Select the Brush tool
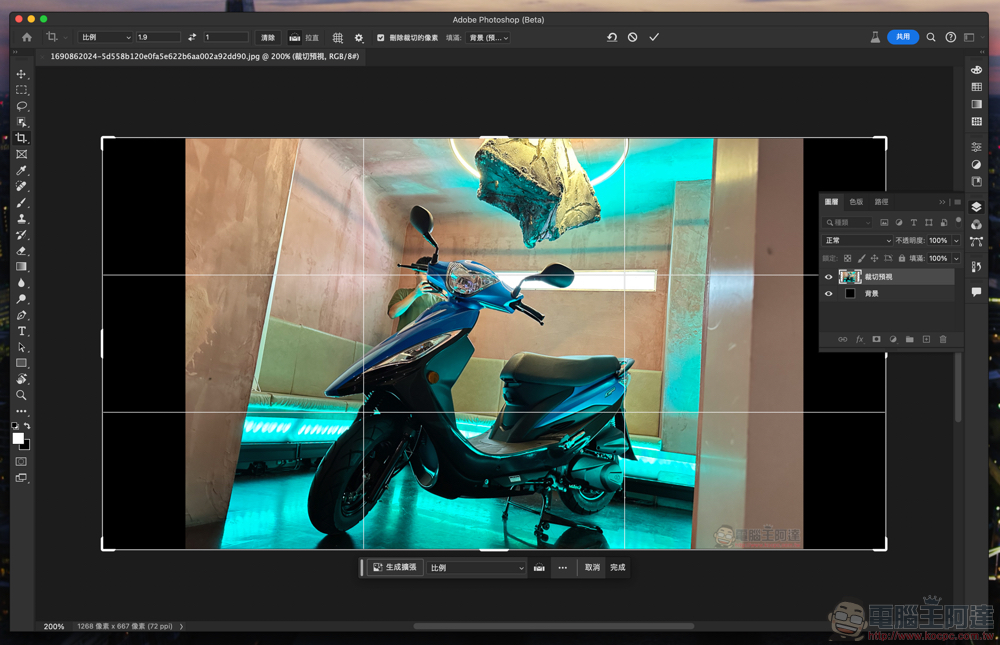This screenshot has width=1000, height=645. pyautogui.click(x=21, y=202)
